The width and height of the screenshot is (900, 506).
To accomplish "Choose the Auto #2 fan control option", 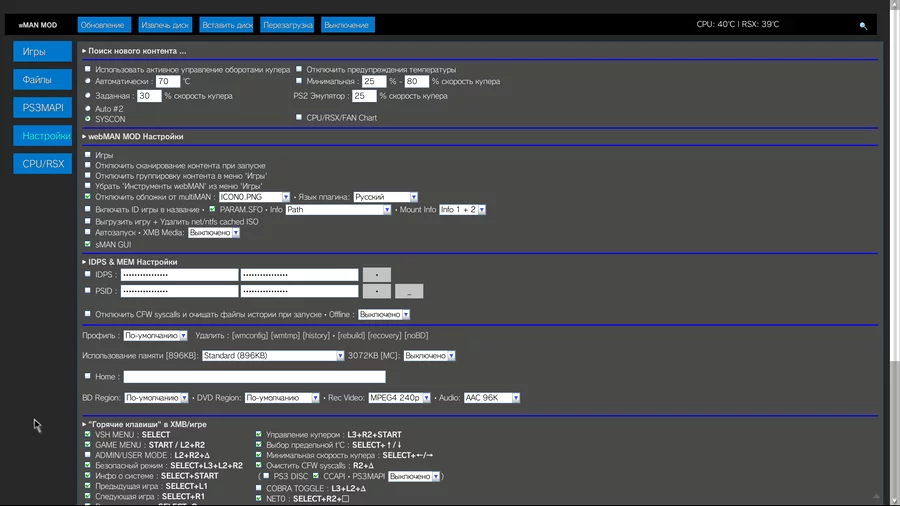I will pyautogui.click(x=88, y=108).
